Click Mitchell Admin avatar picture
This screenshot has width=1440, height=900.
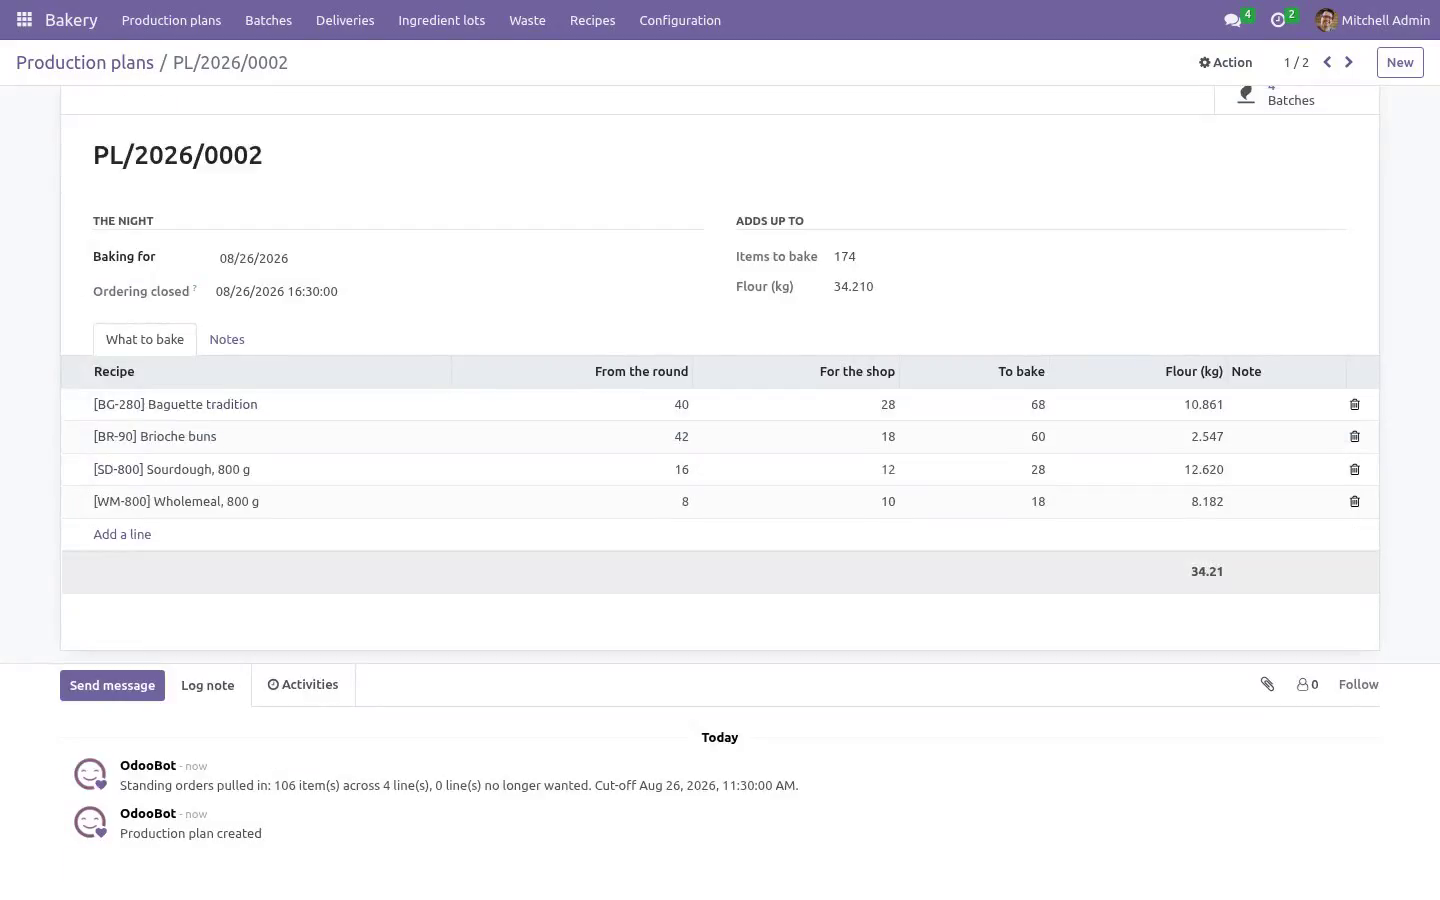point(1326,20)
